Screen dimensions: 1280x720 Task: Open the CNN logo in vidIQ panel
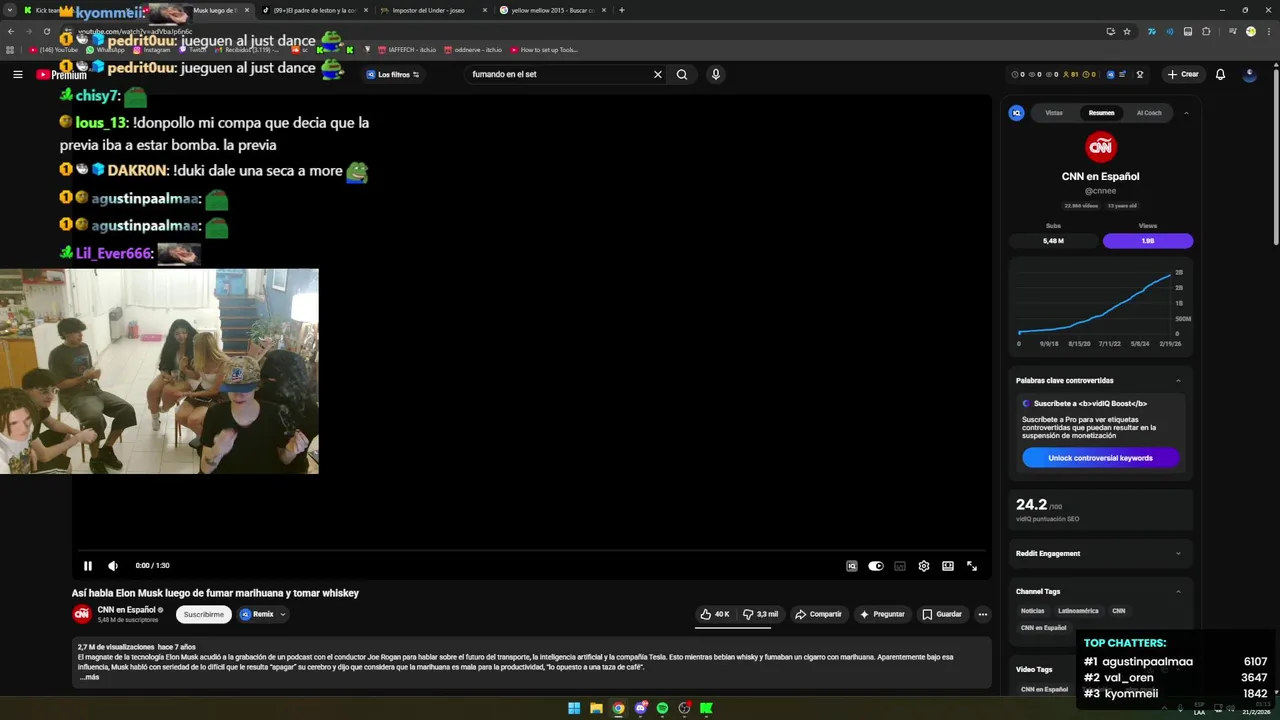click(1101, 147)
